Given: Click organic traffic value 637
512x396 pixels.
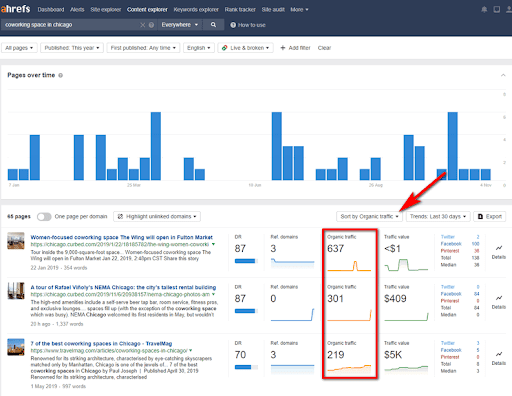Looking at the screenshot, I should 335,249.
